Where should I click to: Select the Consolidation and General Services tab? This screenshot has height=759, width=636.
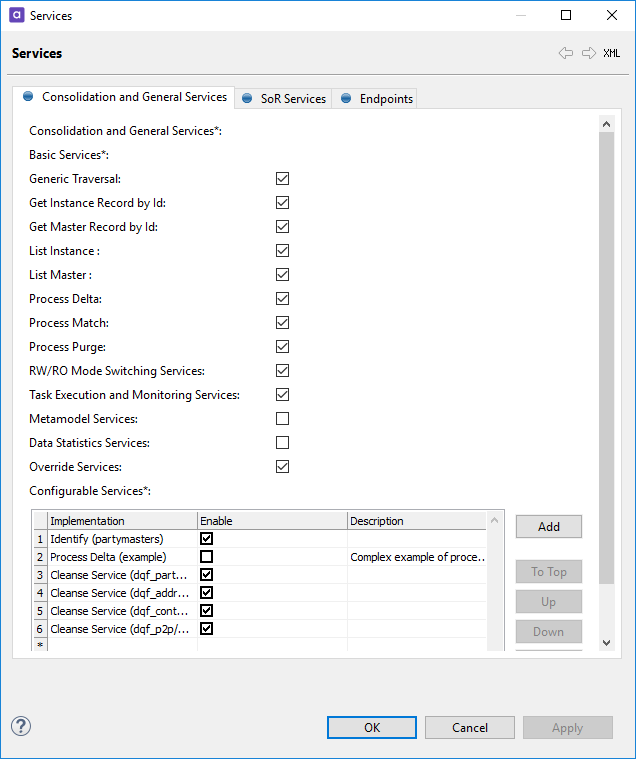point(124,97)
